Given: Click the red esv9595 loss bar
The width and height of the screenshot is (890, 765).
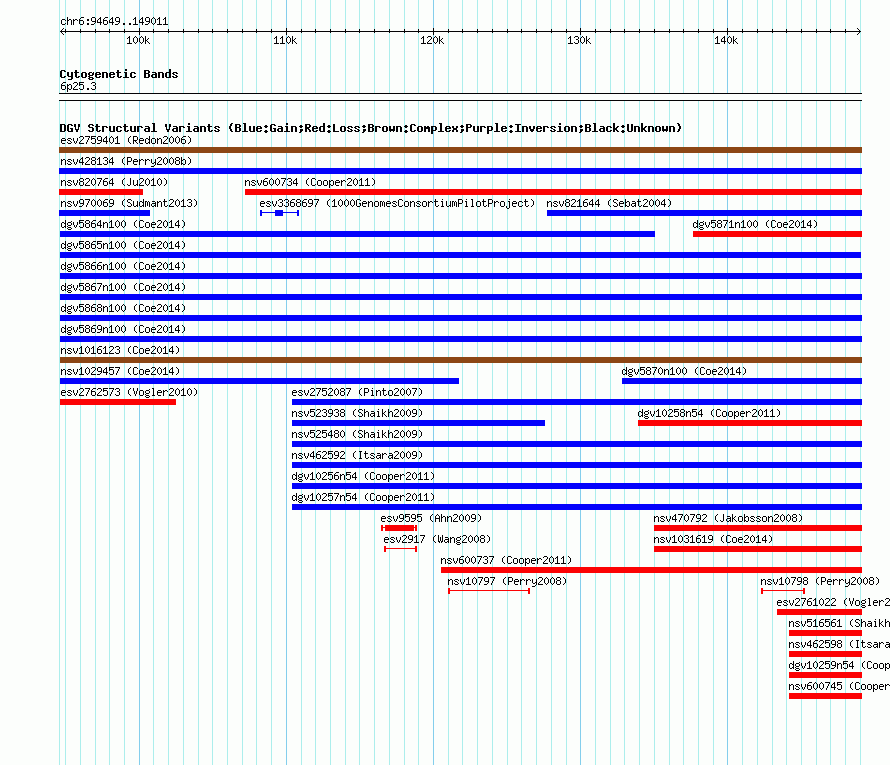Looking at the screenshot, I should pyautogui.click(x=399, y=528).
